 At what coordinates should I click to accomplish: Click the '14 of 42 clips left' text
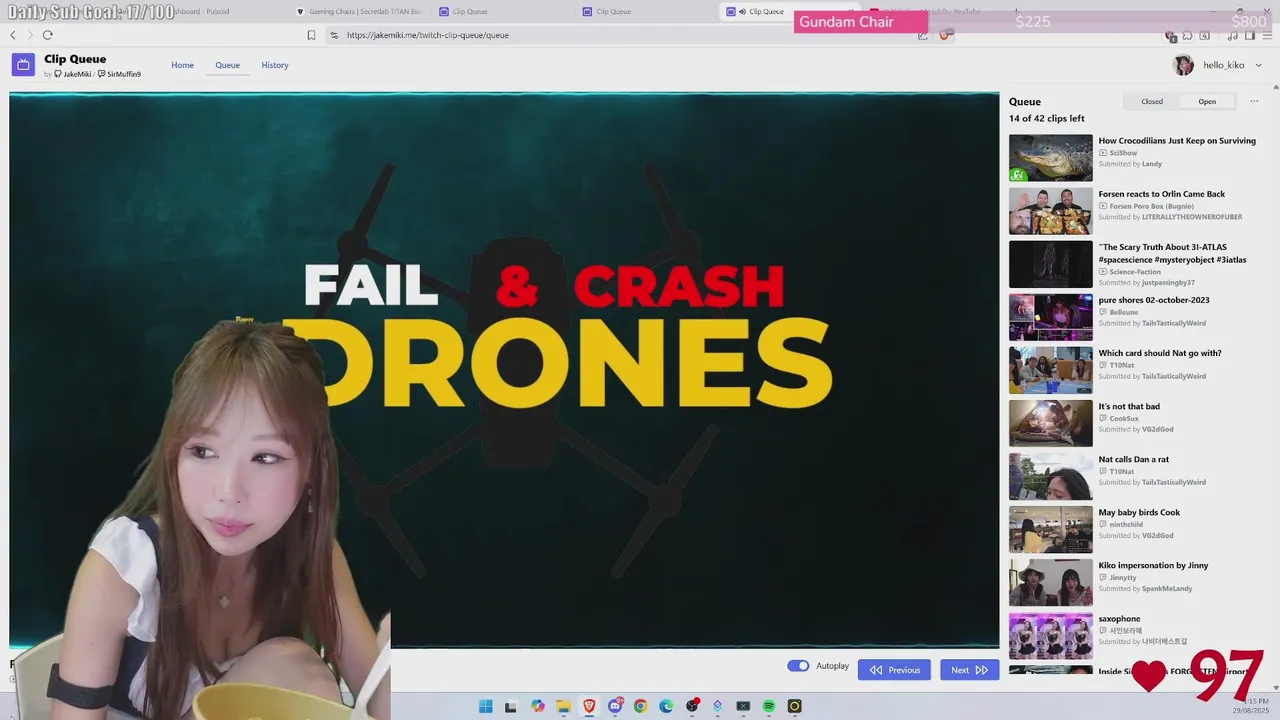point(1046,119)
